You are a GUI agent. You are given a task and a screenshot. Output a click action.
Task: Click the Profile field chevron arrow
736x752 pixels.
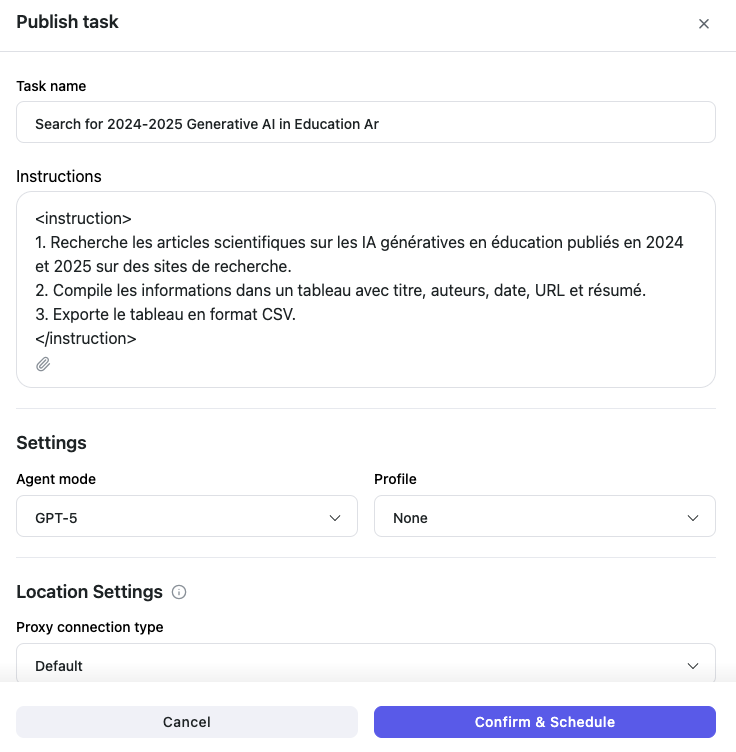click(693, 517)
